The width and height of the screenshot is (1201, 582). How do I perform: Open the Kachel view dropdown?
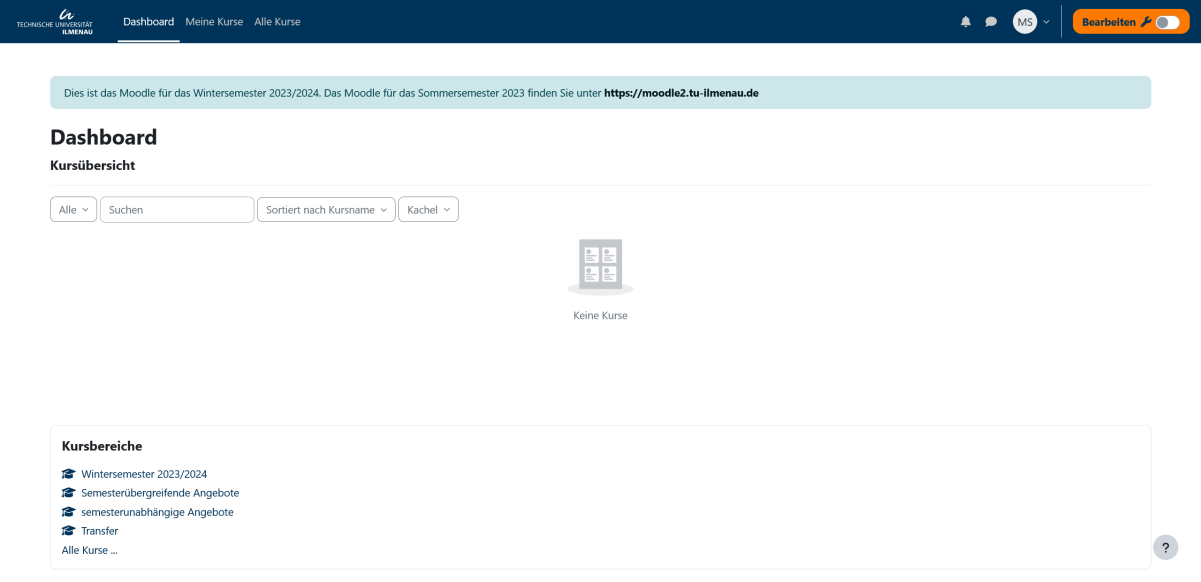pyautogui.click(x=428, y=209)
